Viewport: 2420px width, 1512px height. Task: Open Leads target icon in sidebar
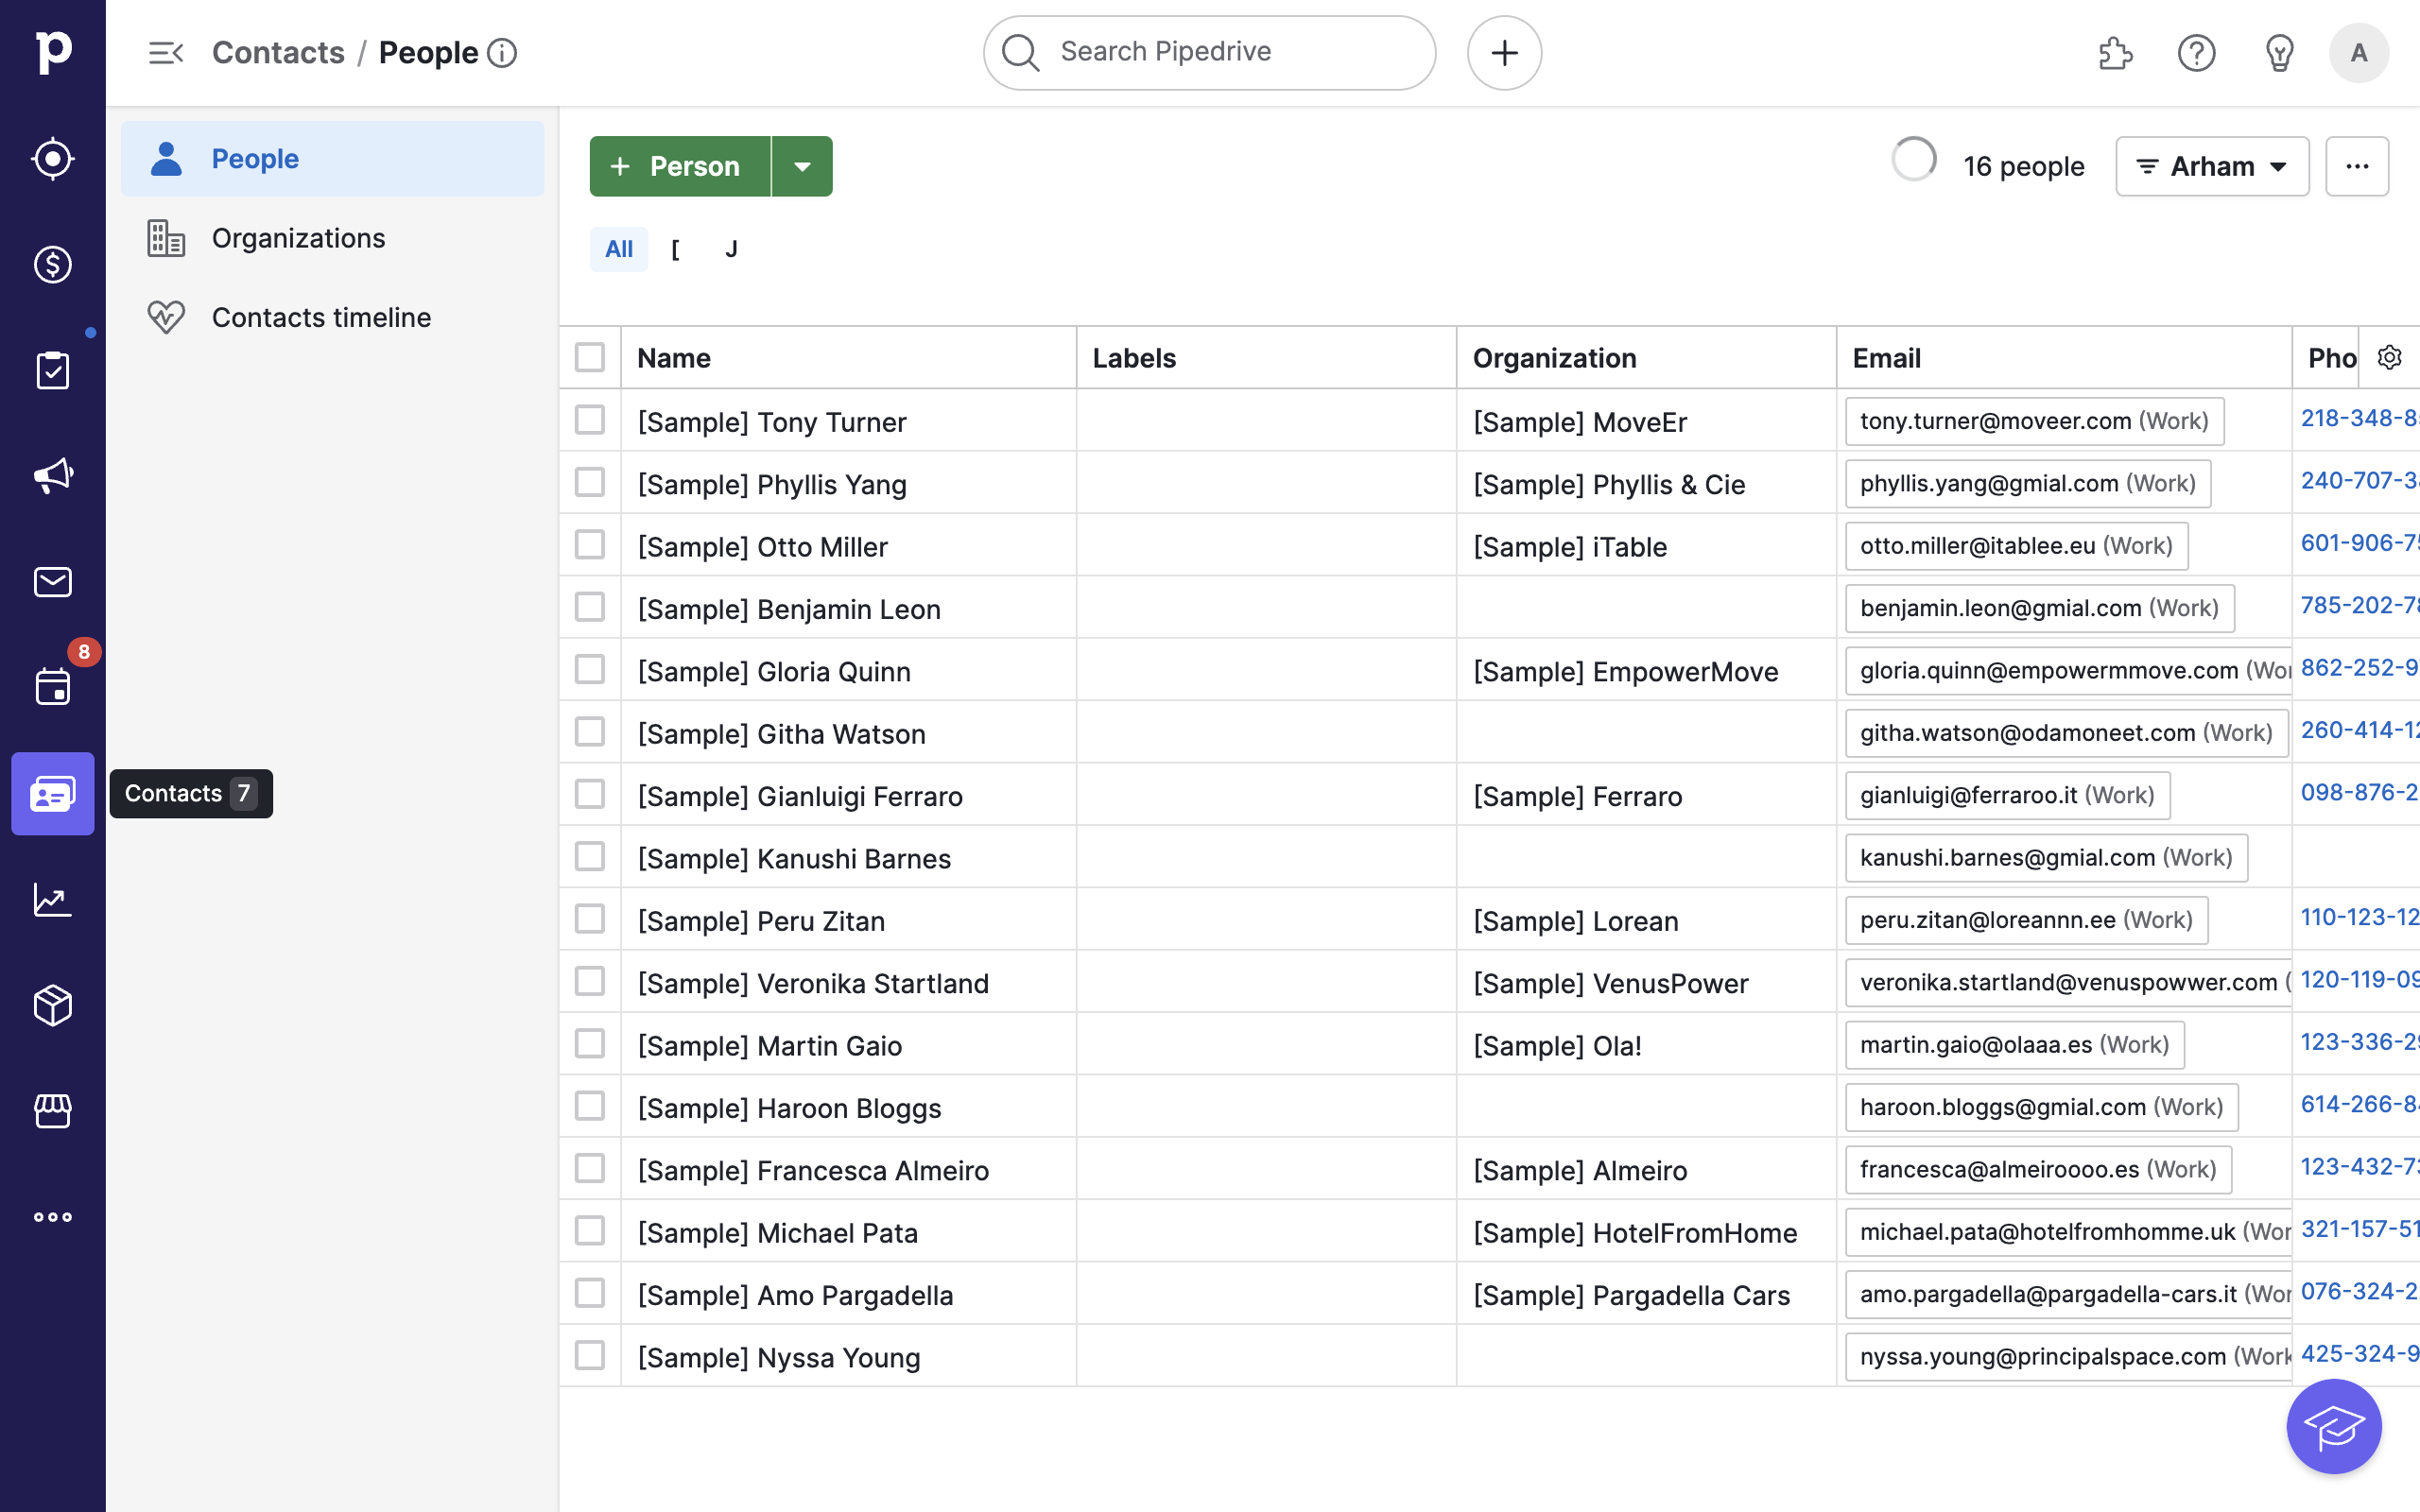click(x=53, y=158)
